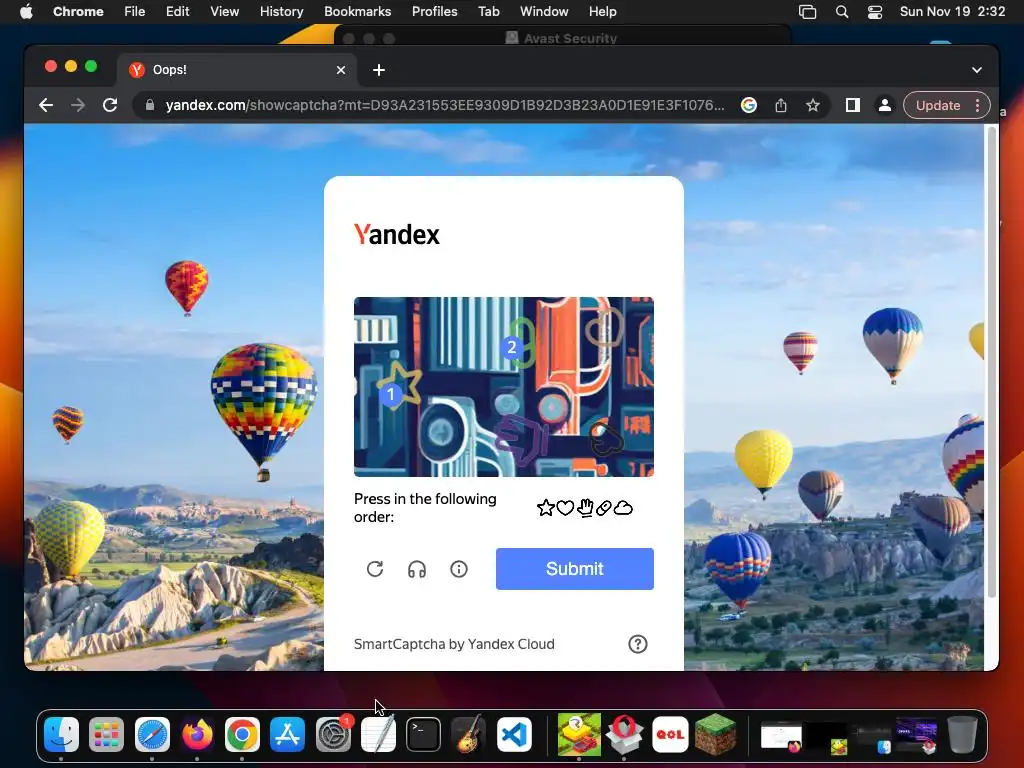Open the History menu
The height and width of the screenshot is (768, 1024).
[x=281, y=12]
